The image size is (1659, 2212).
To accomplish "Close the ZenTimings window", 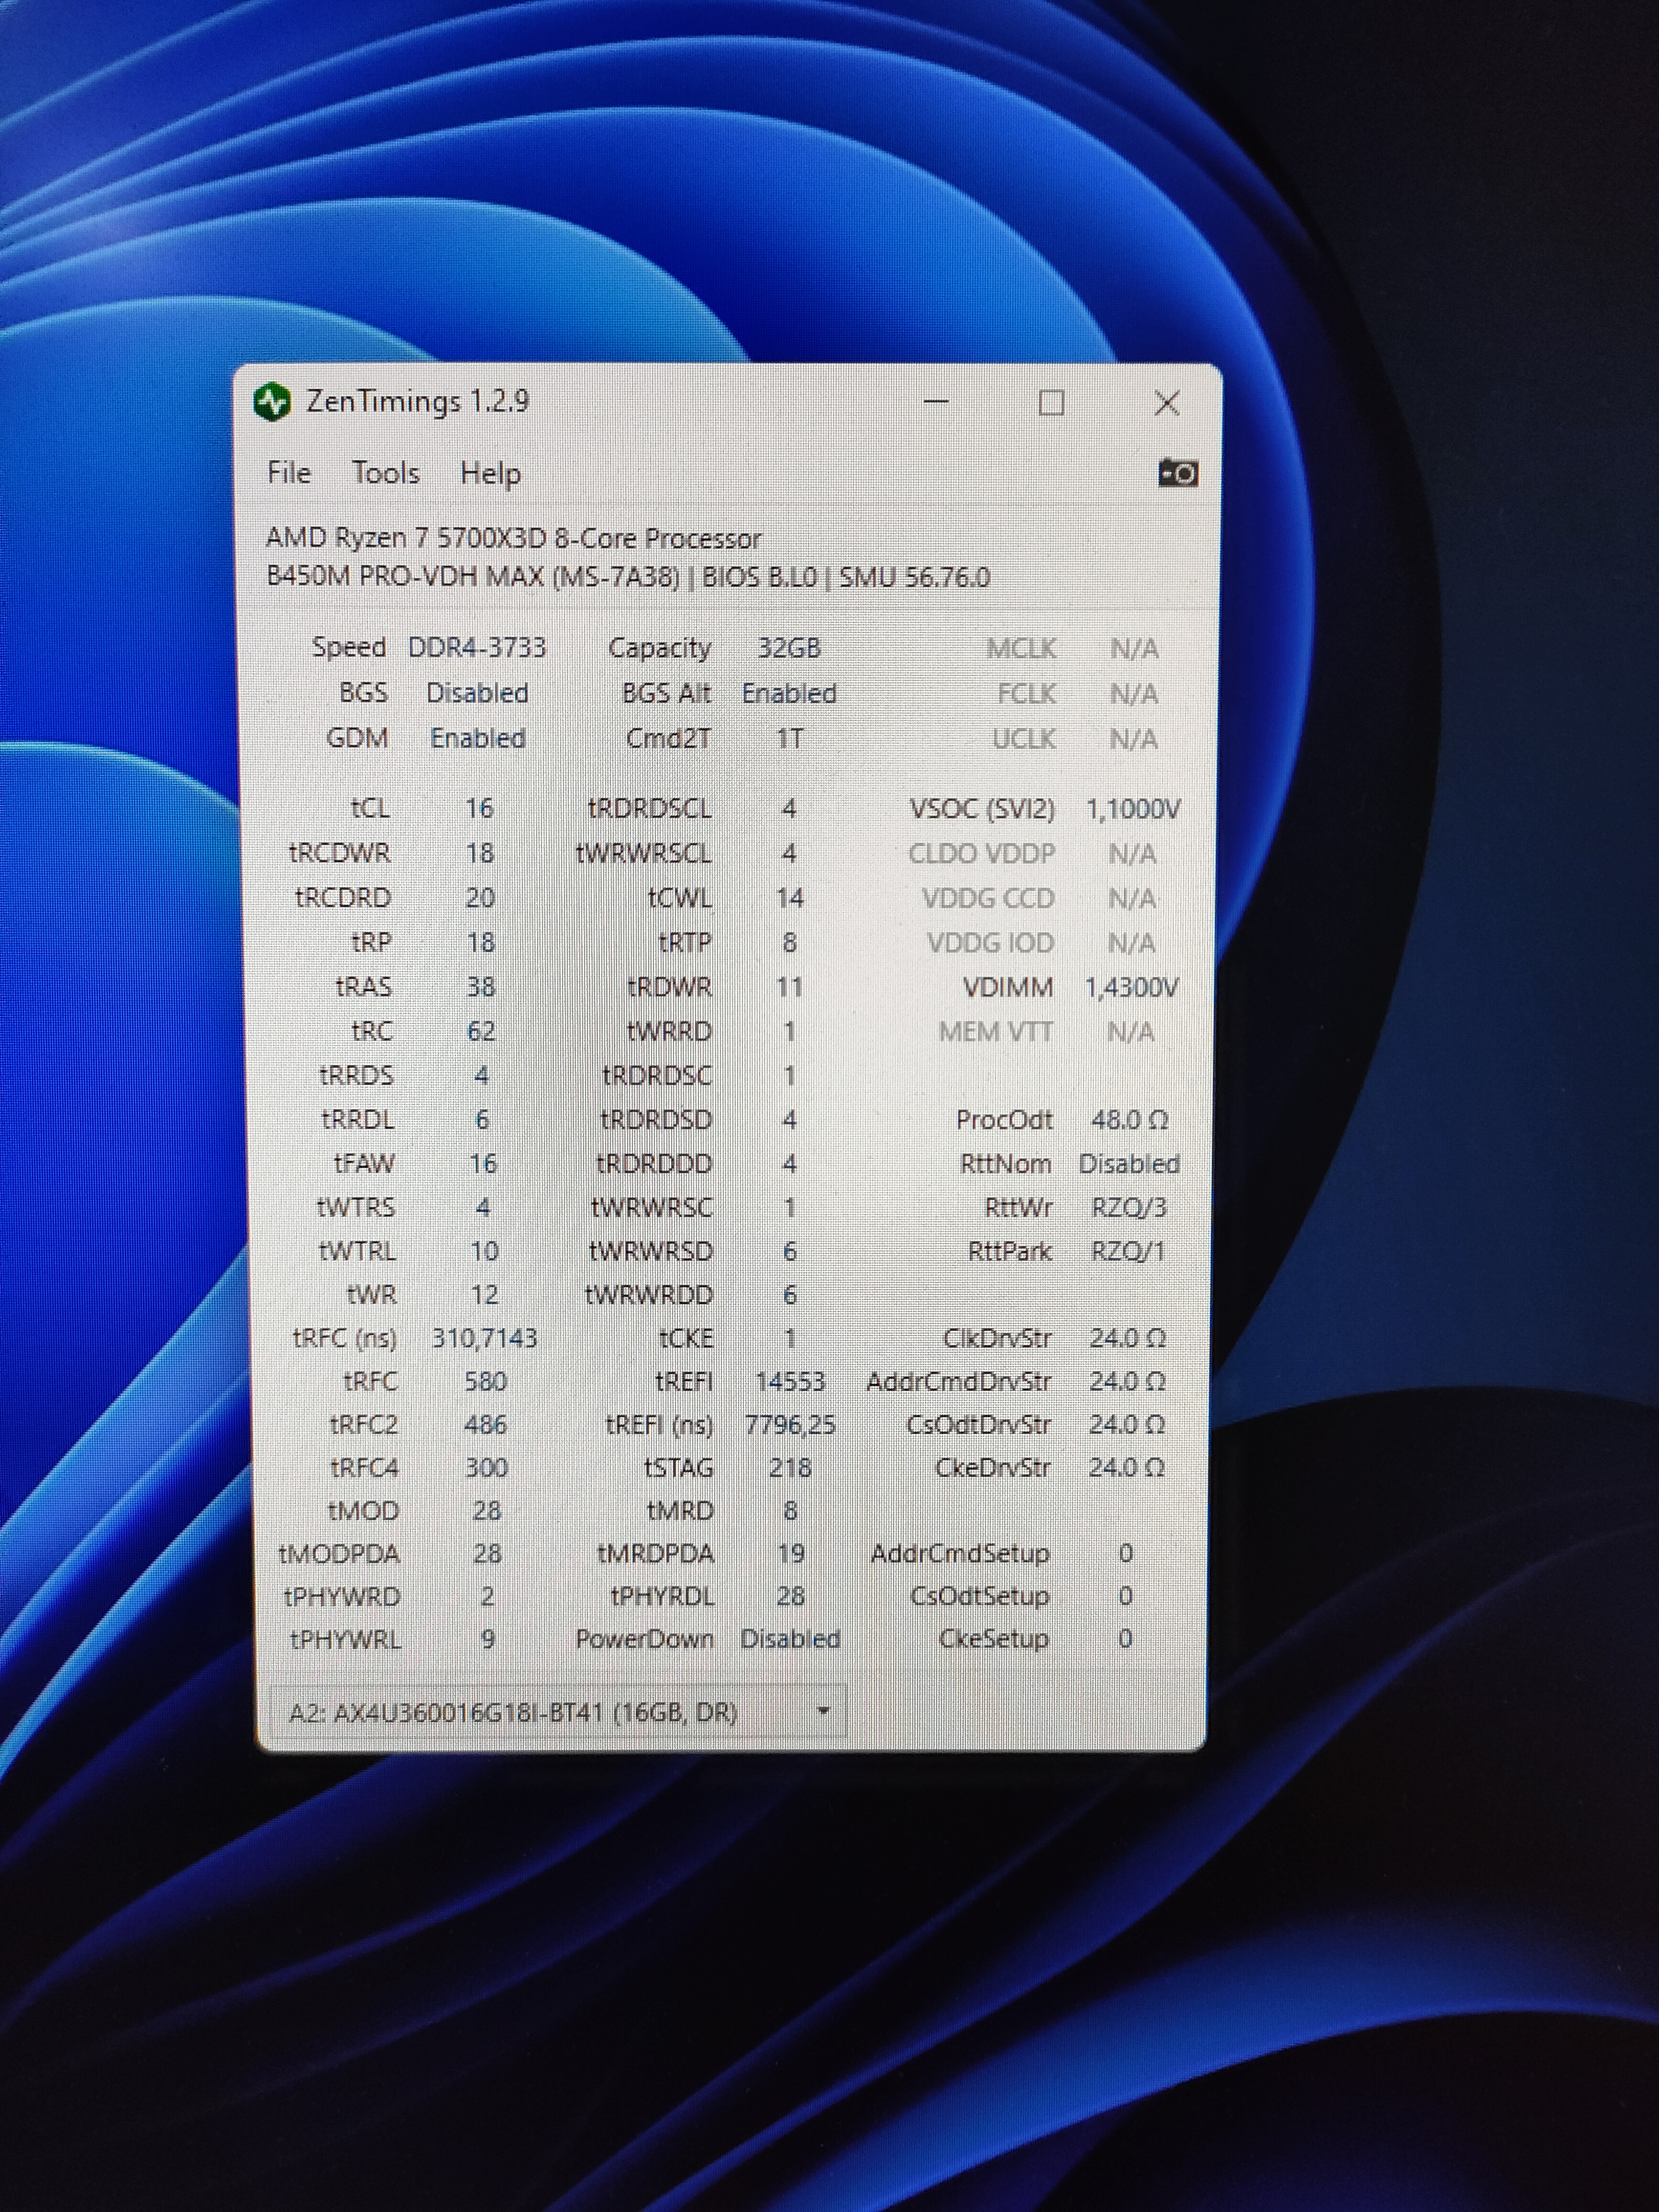I will tap(1166, 403).
